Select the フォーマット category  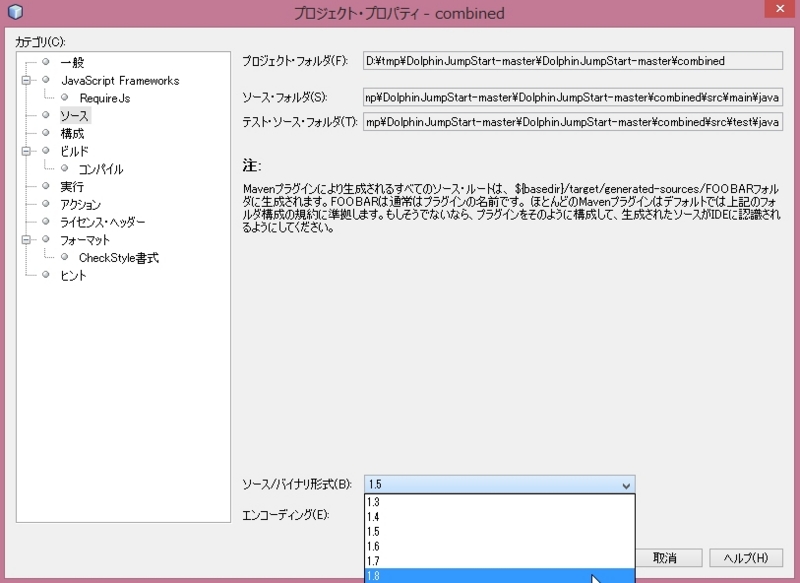click(85, 240)
